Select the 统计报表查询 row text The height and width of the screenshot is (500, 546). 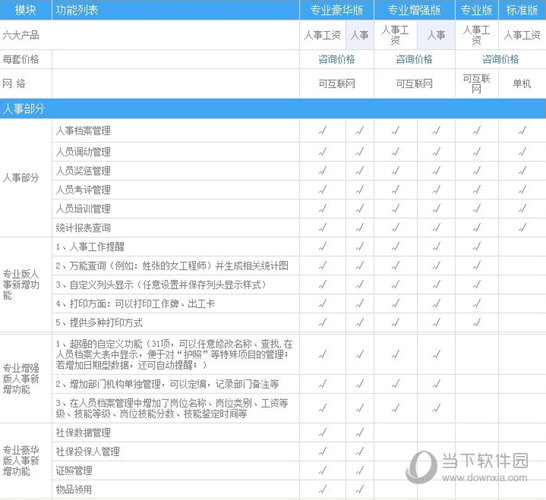coord(83,228)
